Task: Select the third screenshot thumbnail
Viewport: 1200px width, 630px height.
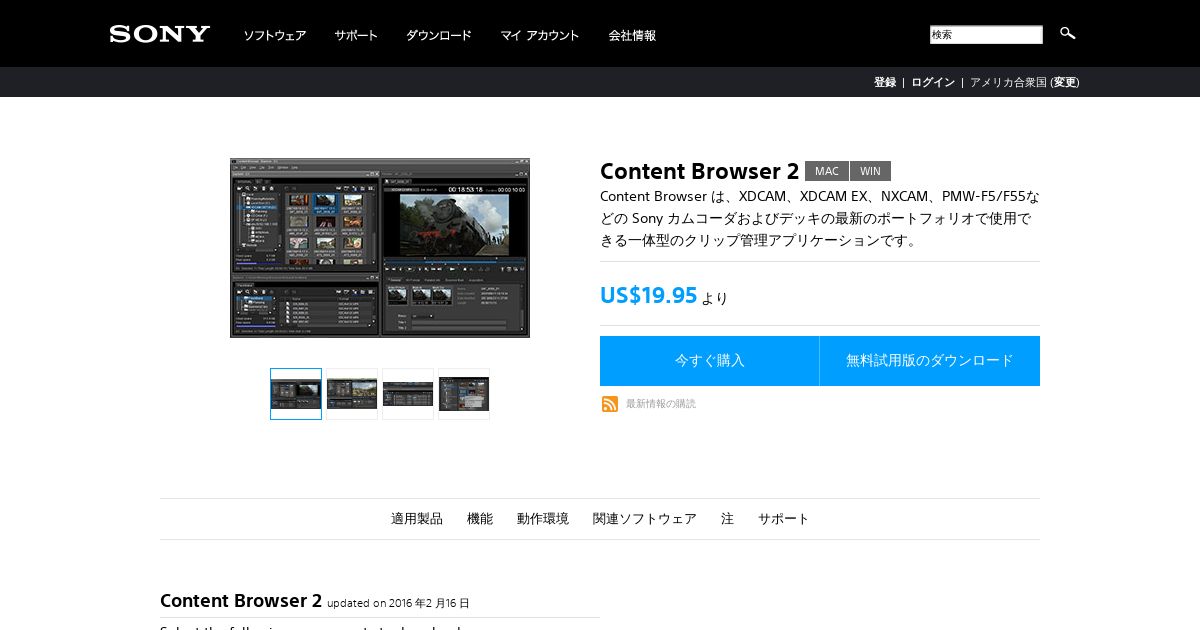Action: click(x=408, y=394)
